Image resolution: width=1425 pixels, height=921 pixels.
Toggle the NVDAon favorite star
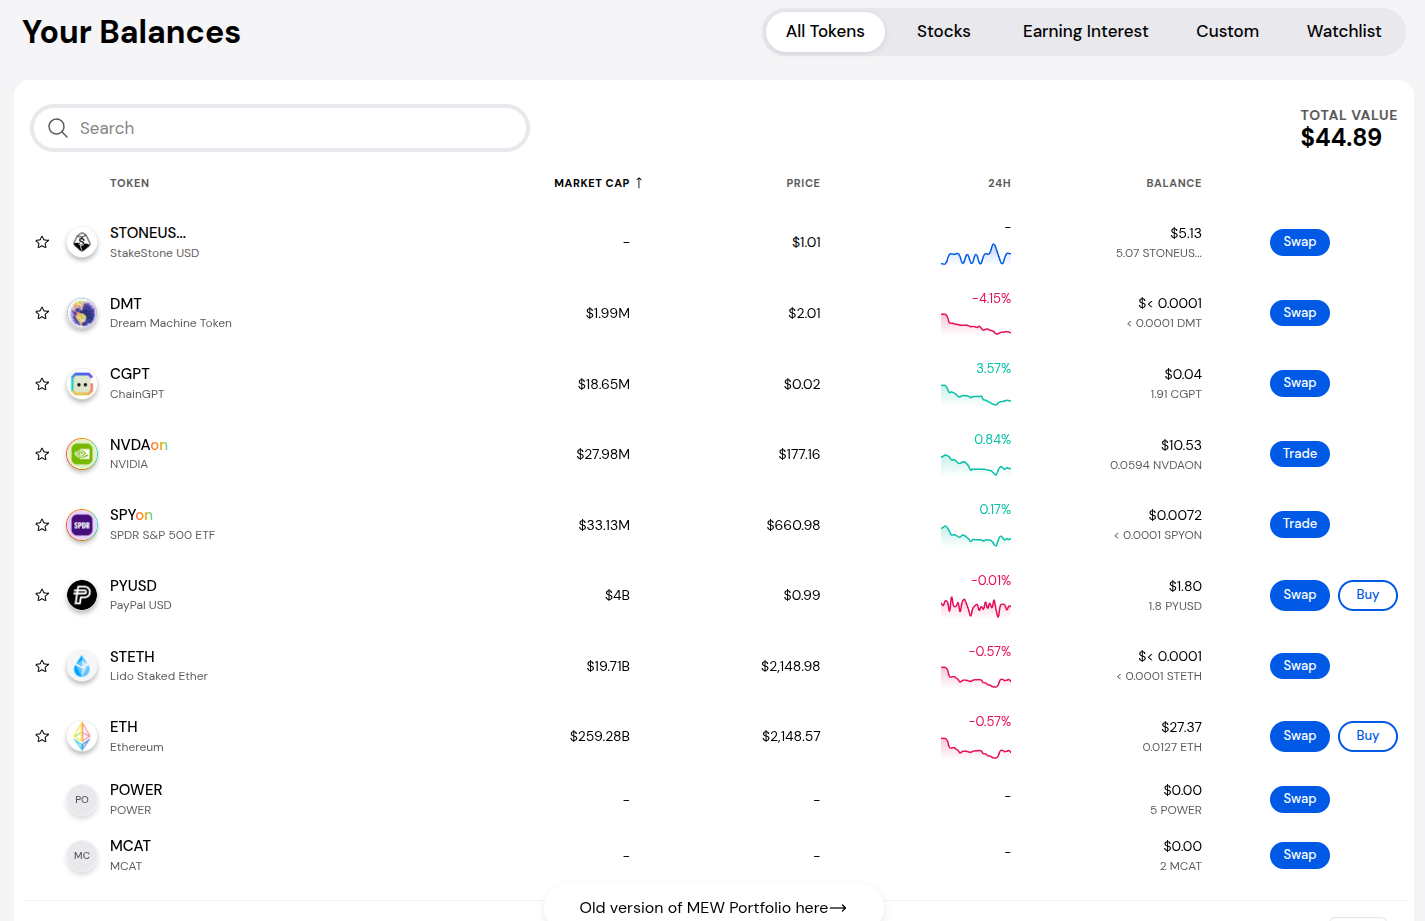[42, 454]
